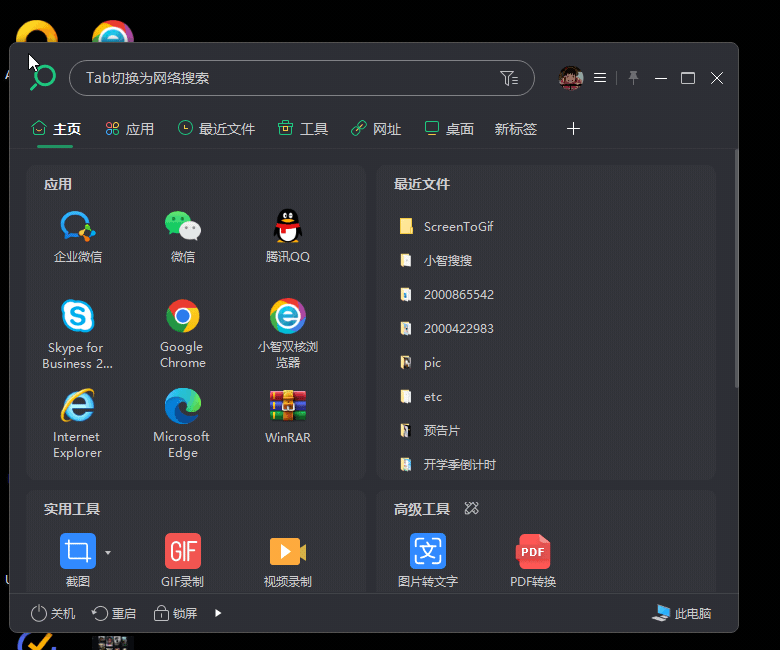
Task: Start the 截图 screenshot tool
Action: 78,551
